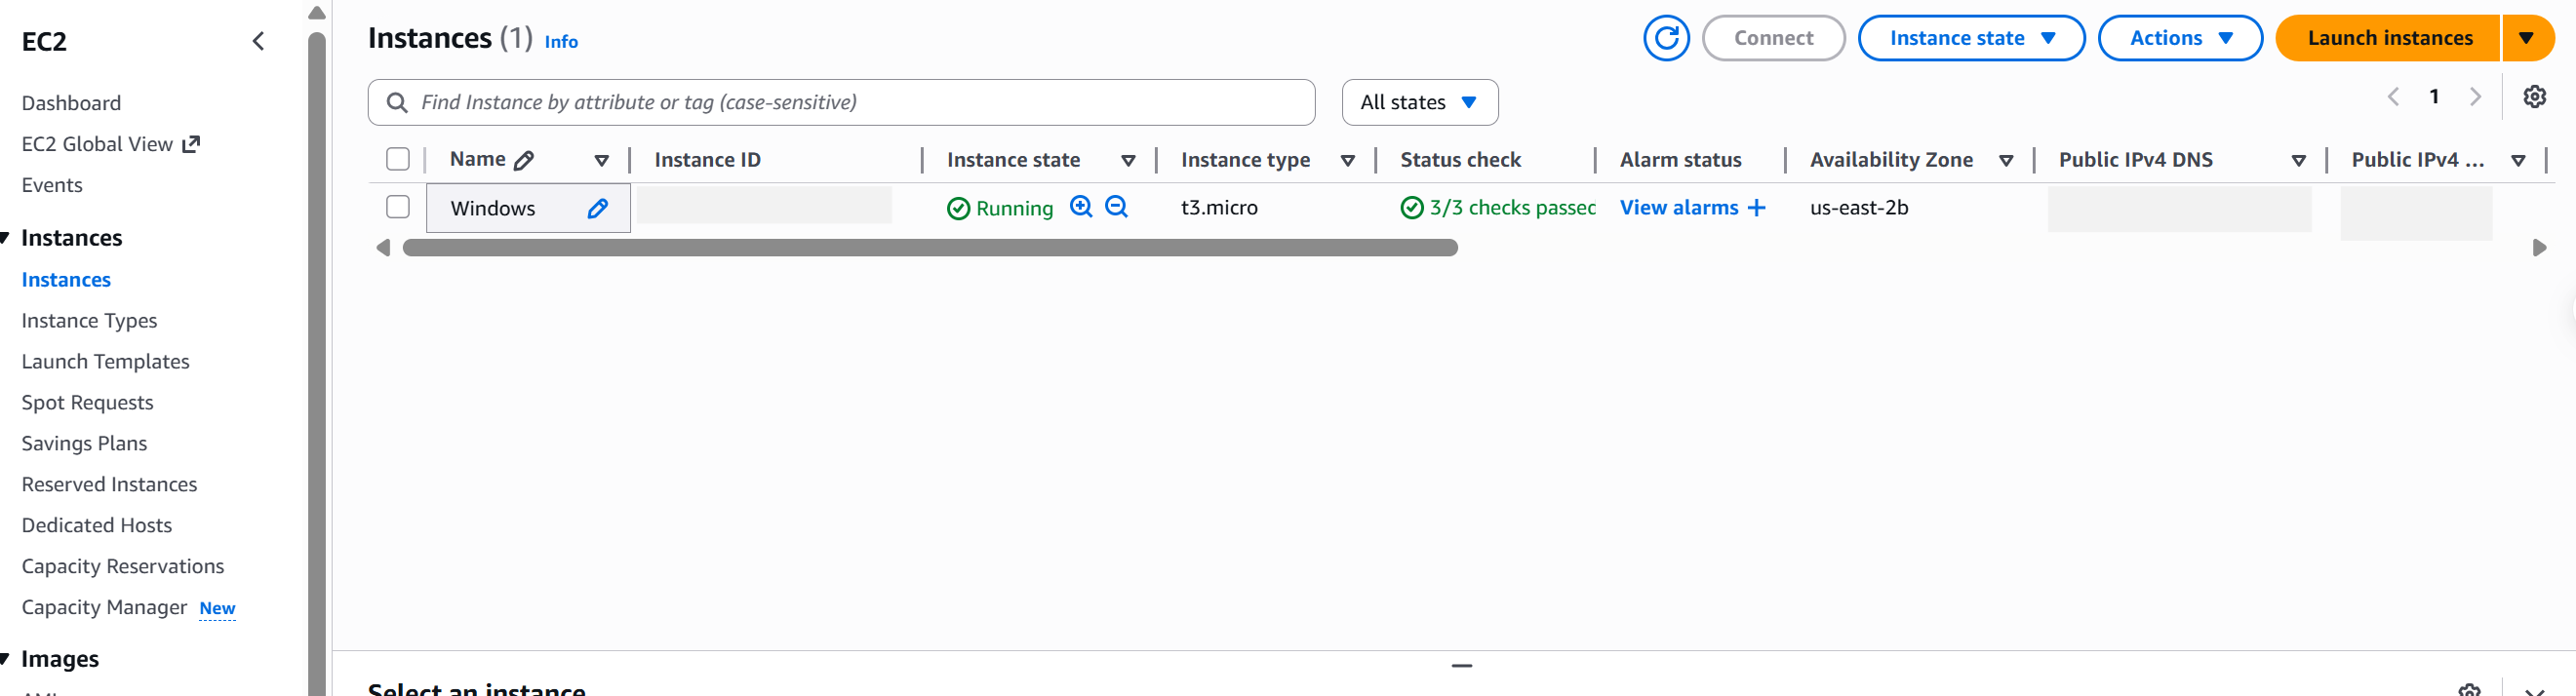Screen dimensions: 2576x696
Task: Click Alarm status column header
Action: (x=1680, y=160)
